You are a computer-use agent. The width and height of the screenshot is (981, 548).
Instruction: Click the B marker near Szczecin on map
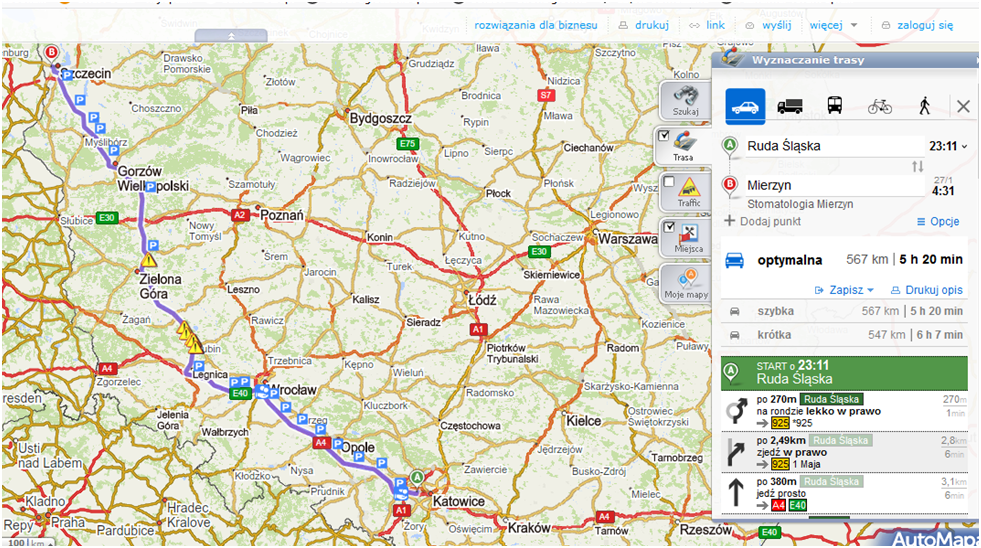pos(52,53)
